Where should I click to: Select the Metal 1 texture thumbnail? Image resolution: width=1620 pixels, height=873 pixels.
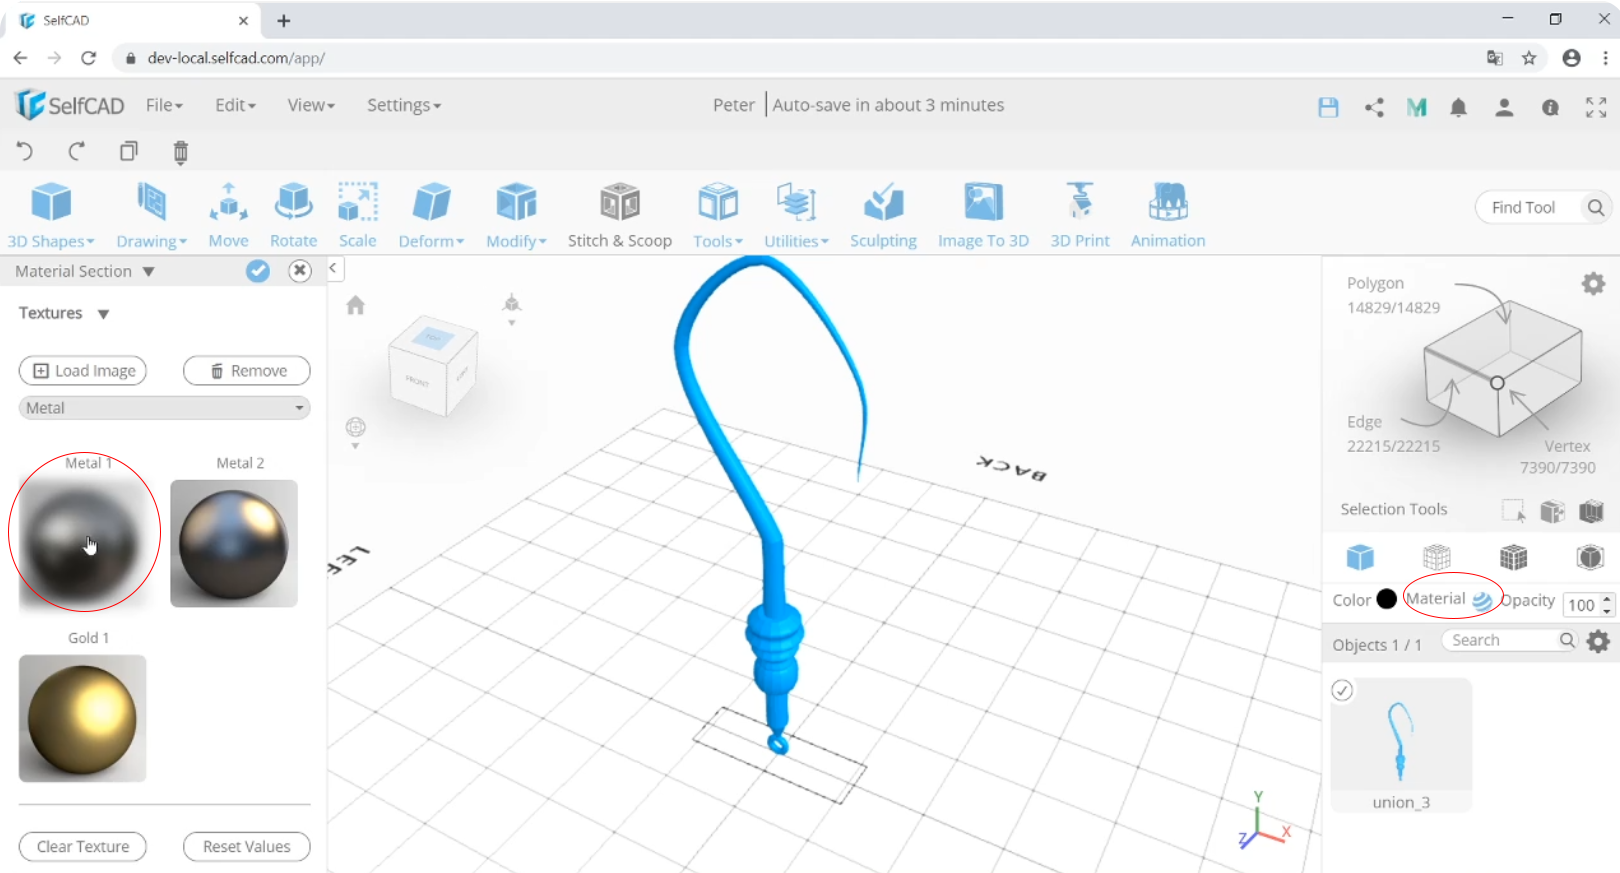click(83, 543)
